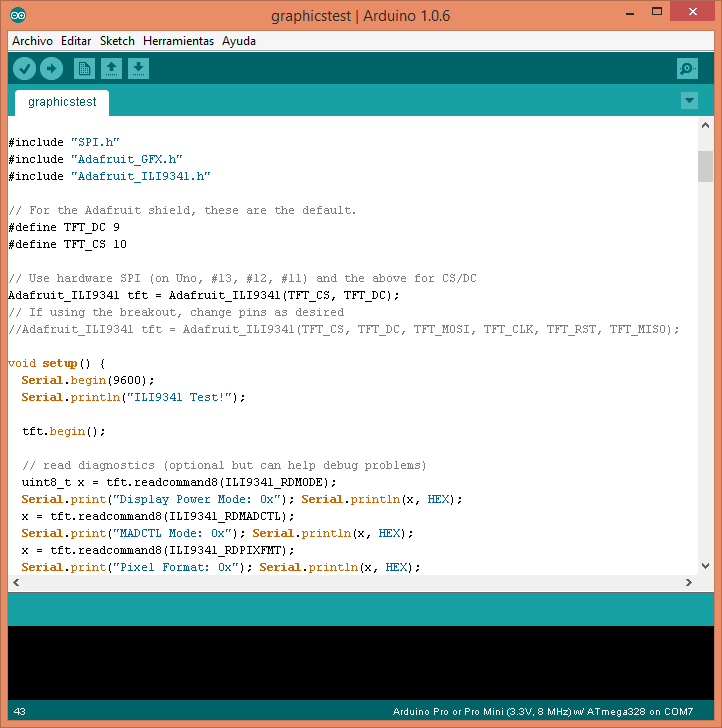722x728 pixels.
Task: Create a new sketch with New icon
Action: pyautogui.click(x=85, y=68)
